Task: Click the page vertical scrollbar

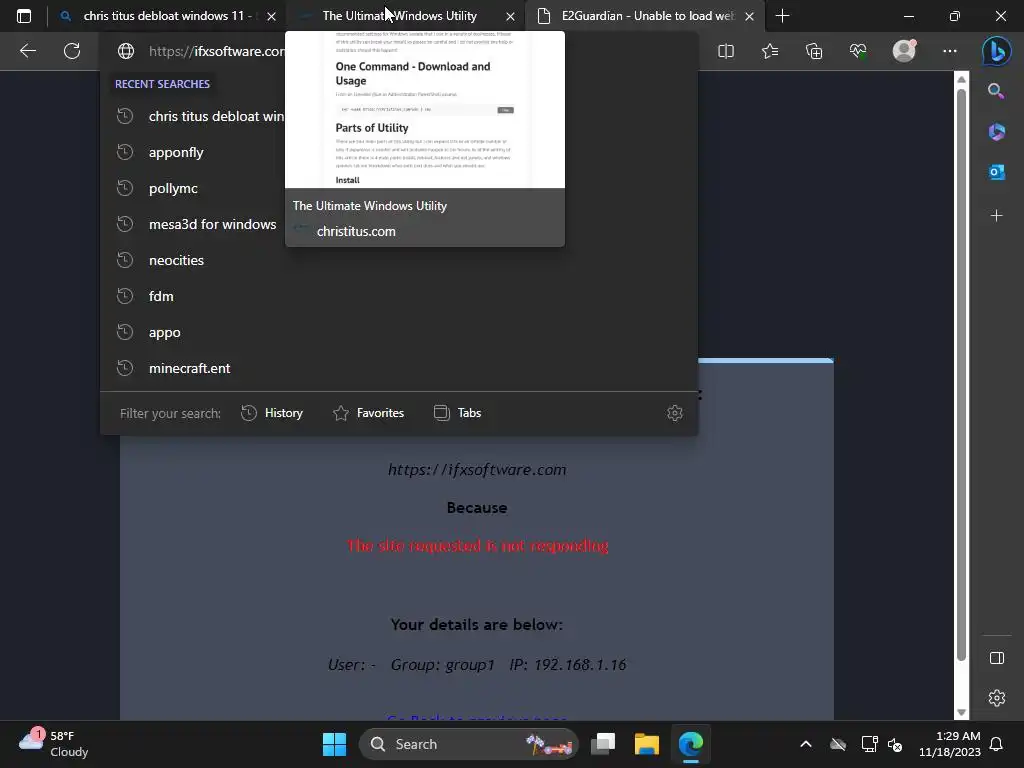Action: tap(961, 374)
